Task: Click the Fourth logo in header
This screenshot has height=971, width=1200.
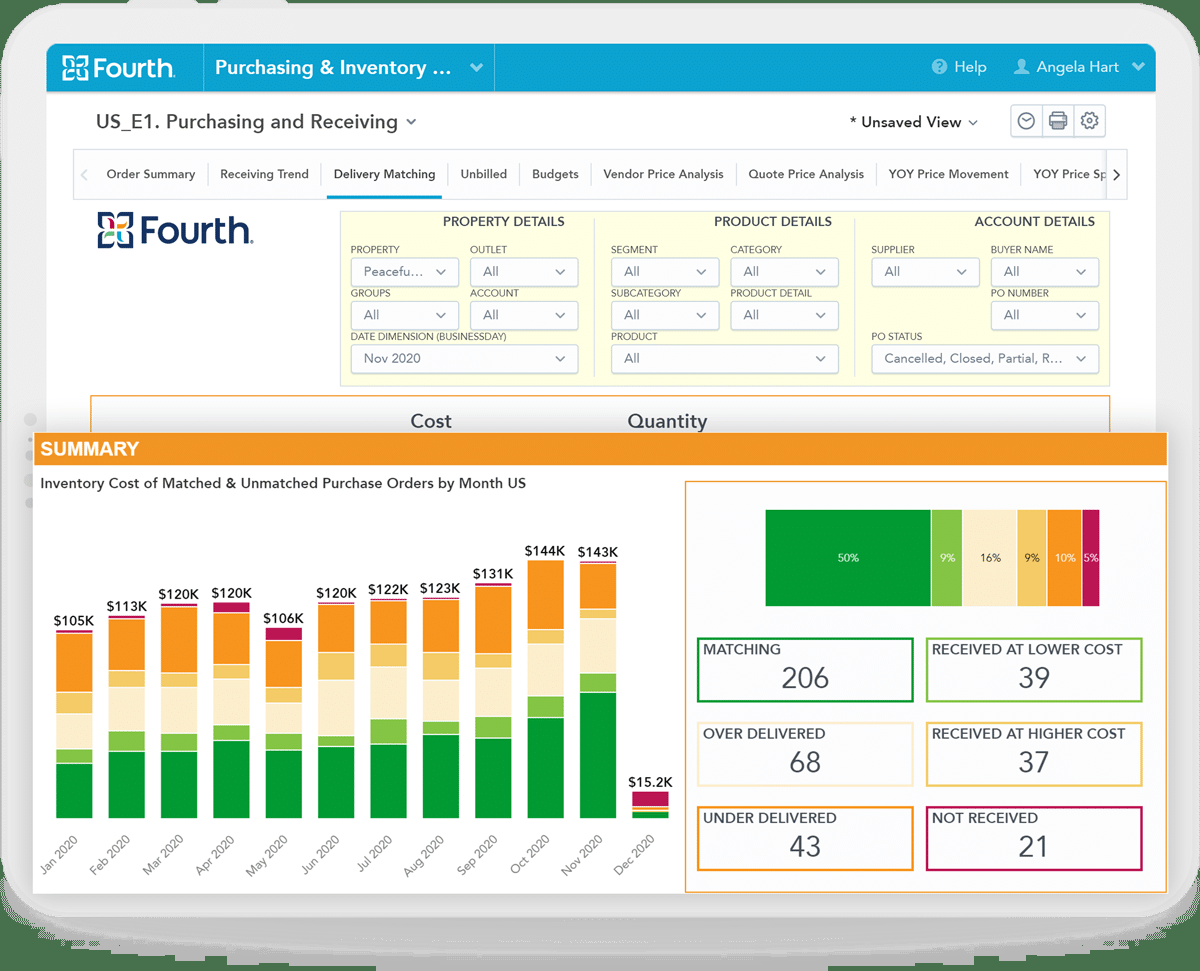Action: tap(119, 68)
